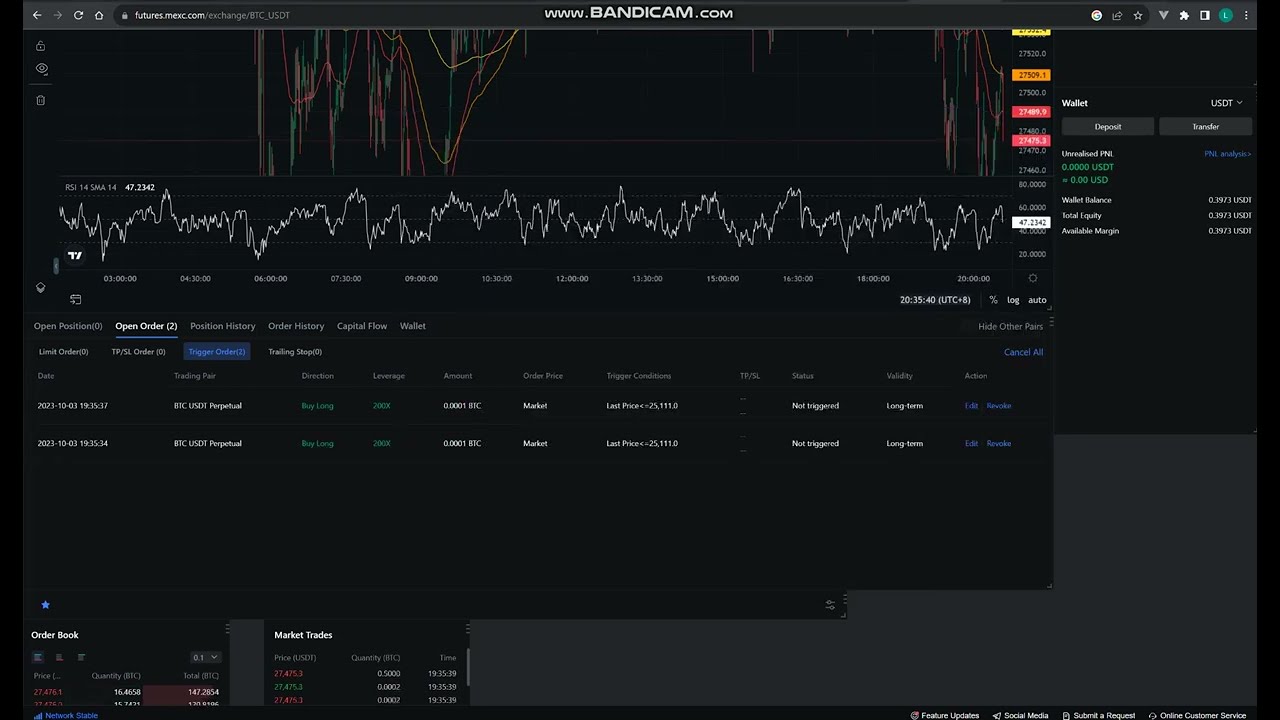Revoke the order dated 19:35:37
1280x720 pixels.
coord(999,406)
